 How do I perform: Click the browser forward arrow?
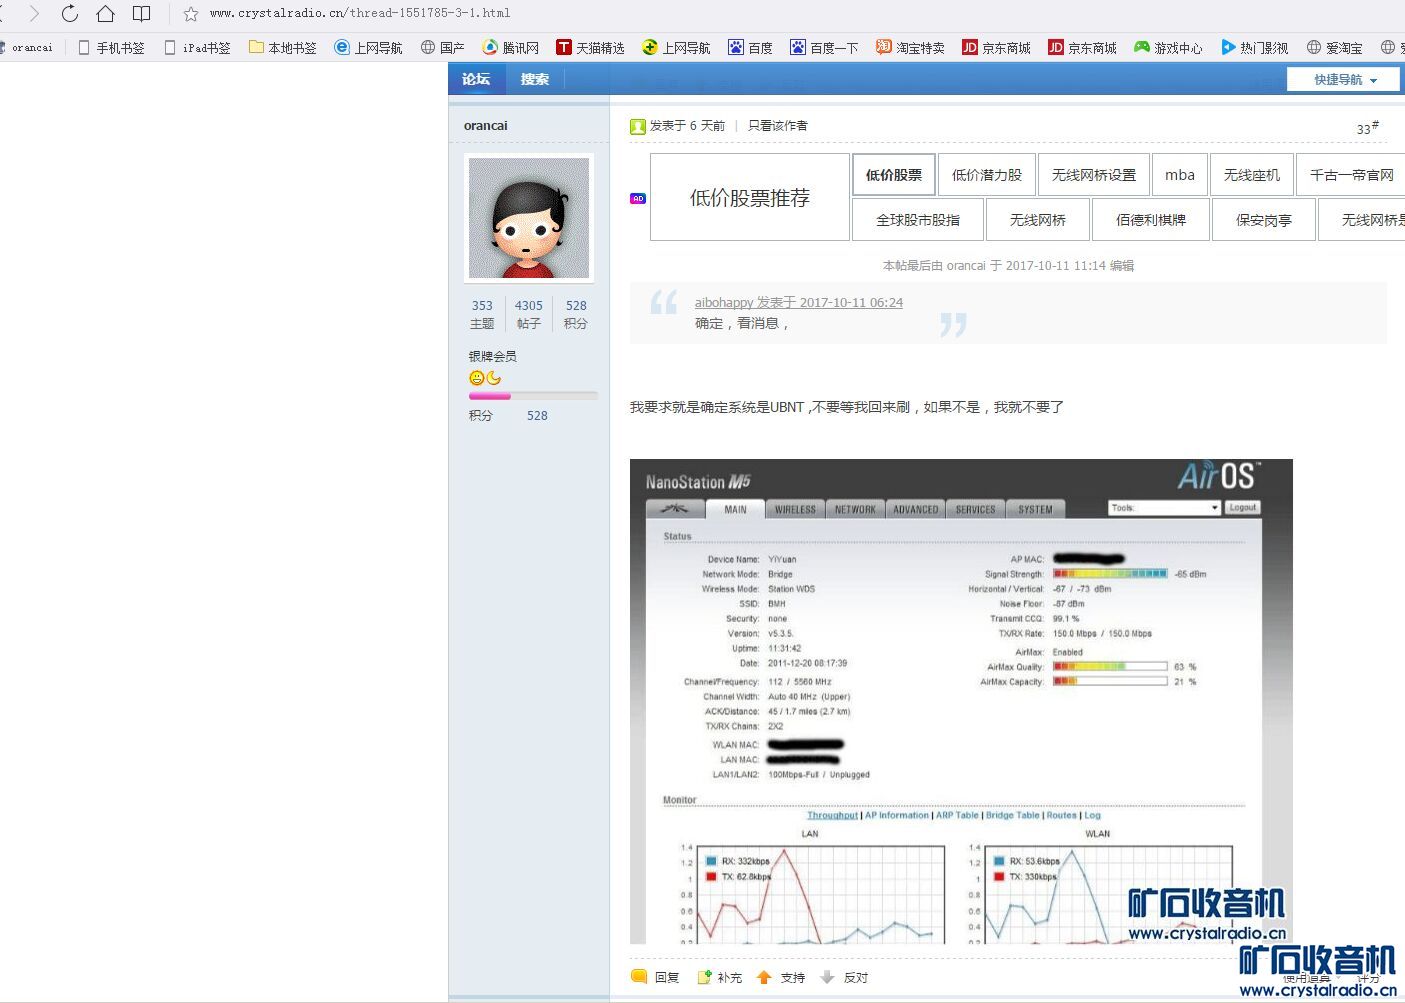pos(34,14)
